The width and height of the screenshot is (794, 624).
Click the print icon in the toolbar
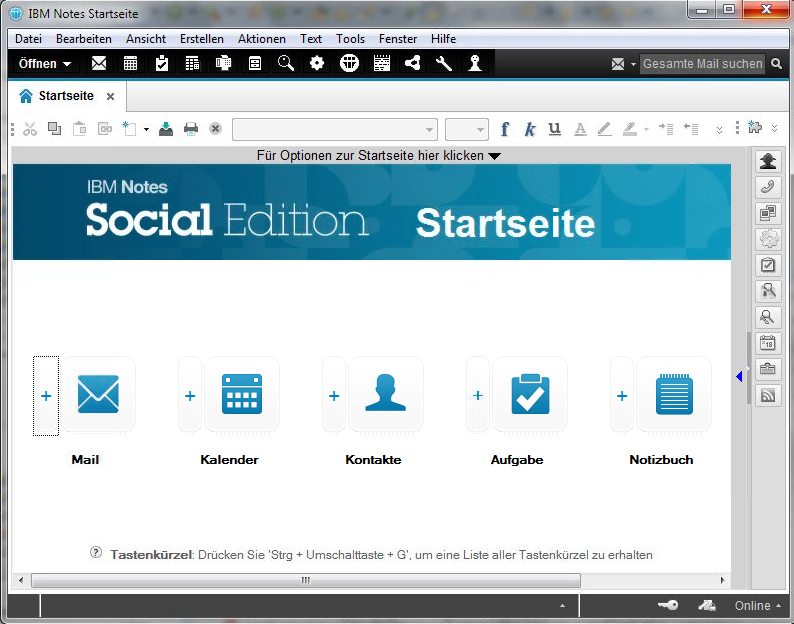(x=191, y=129)
